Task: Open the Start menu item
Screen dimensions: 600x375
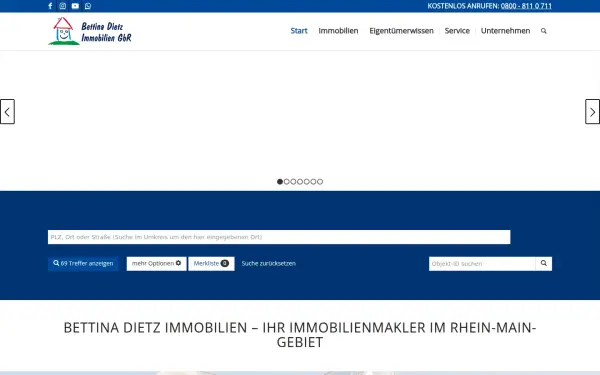Action: 299,31
